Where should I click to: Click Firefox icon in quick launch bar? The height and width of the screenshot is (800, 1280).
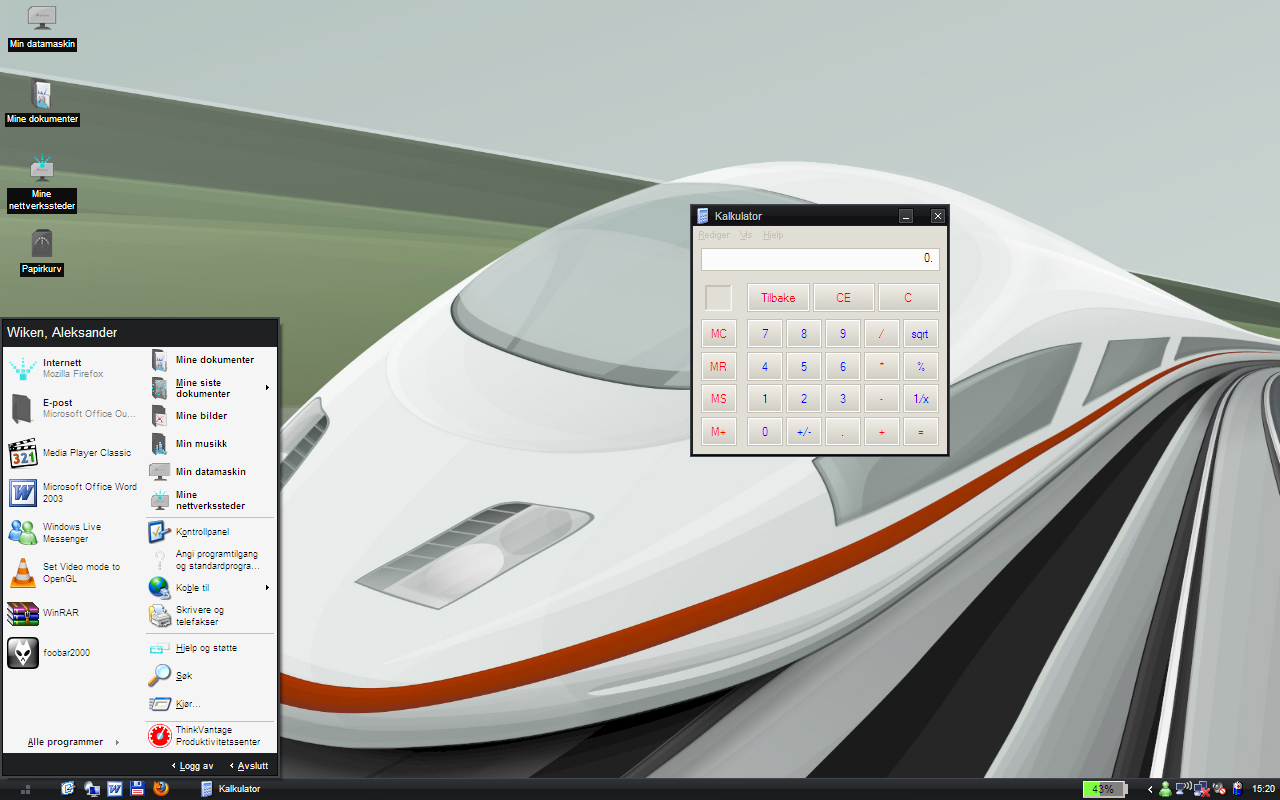pyautogui.click(x=162, y=789)
